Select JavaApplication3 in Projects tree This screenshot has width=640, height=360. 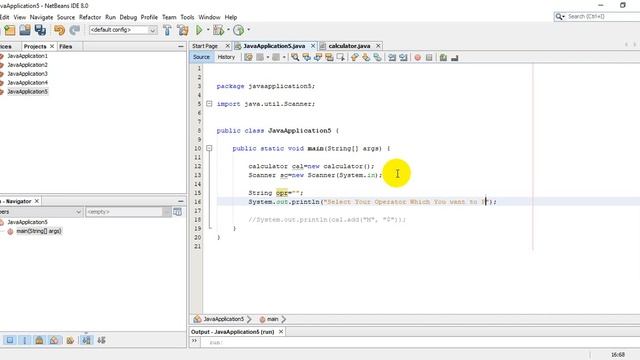point(27,73)
